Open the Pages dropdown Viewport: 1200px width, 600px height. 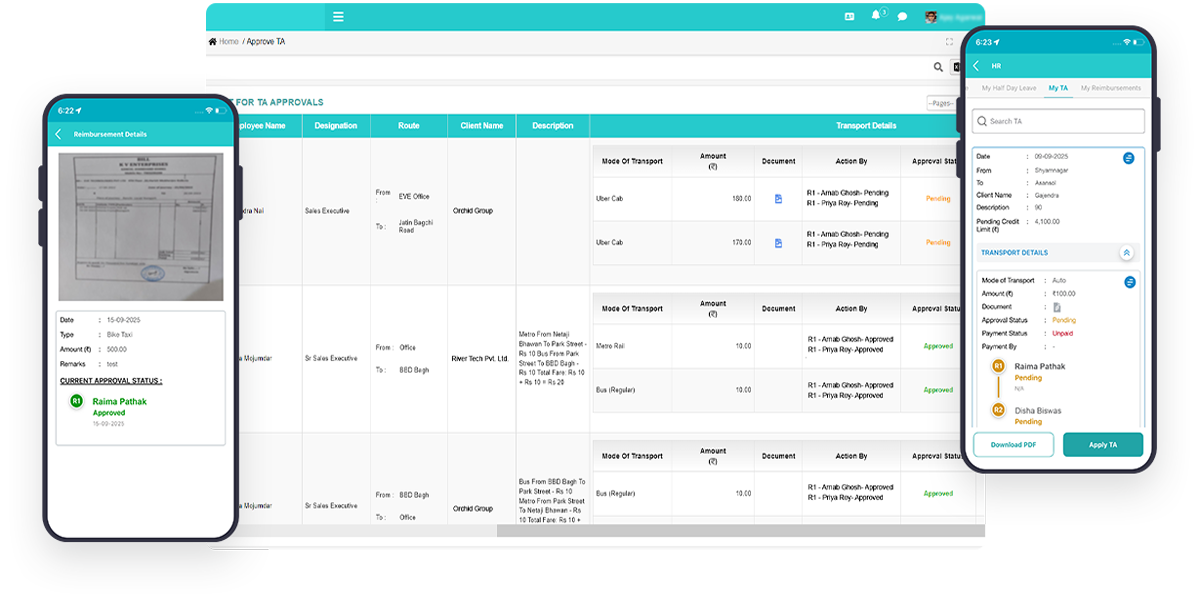click(943, 103)
